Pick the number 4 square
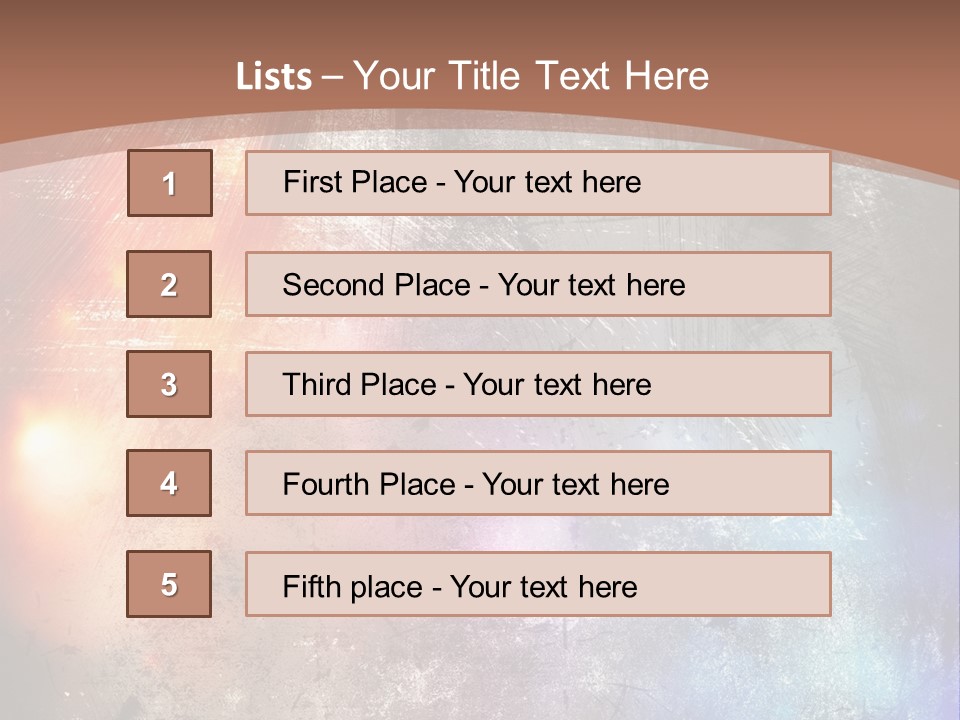The width and height of the screenshot is (960, 720). [x=169, y=483]
